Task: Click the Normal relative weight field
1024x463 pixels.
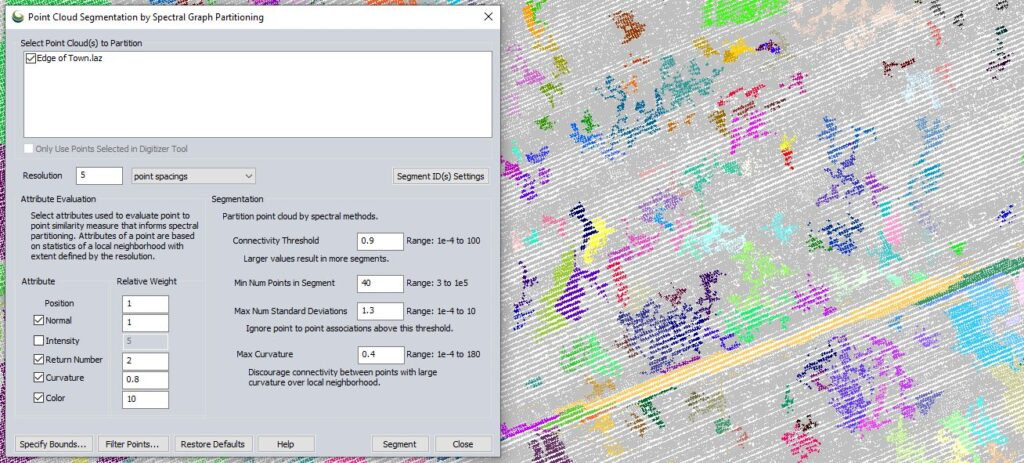Action: tap(145, 323)
